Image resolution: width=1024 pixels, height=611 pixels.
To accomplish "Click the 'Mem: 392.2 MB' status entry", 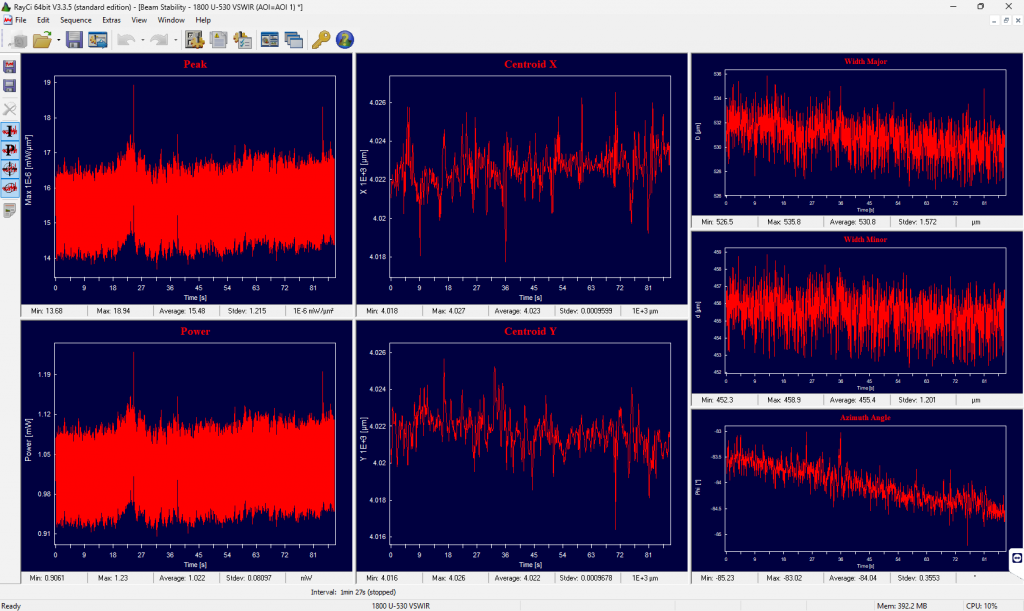I will 901,606.
